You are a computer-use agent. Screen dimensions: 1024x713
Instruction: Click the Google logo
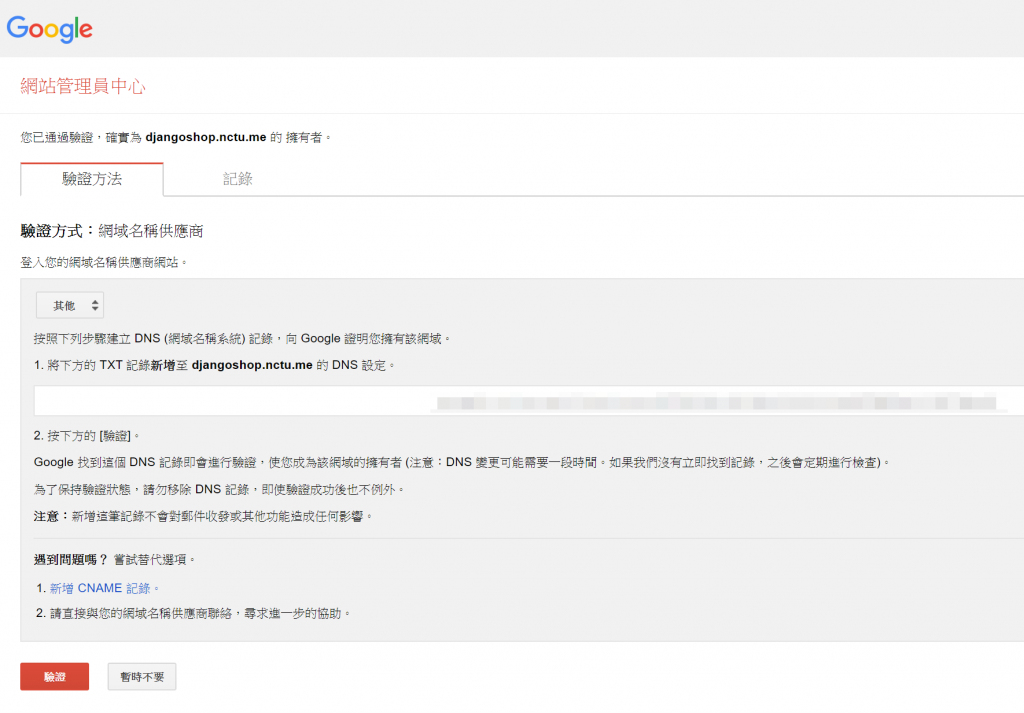pyautogui.click(x=50, y=29)
